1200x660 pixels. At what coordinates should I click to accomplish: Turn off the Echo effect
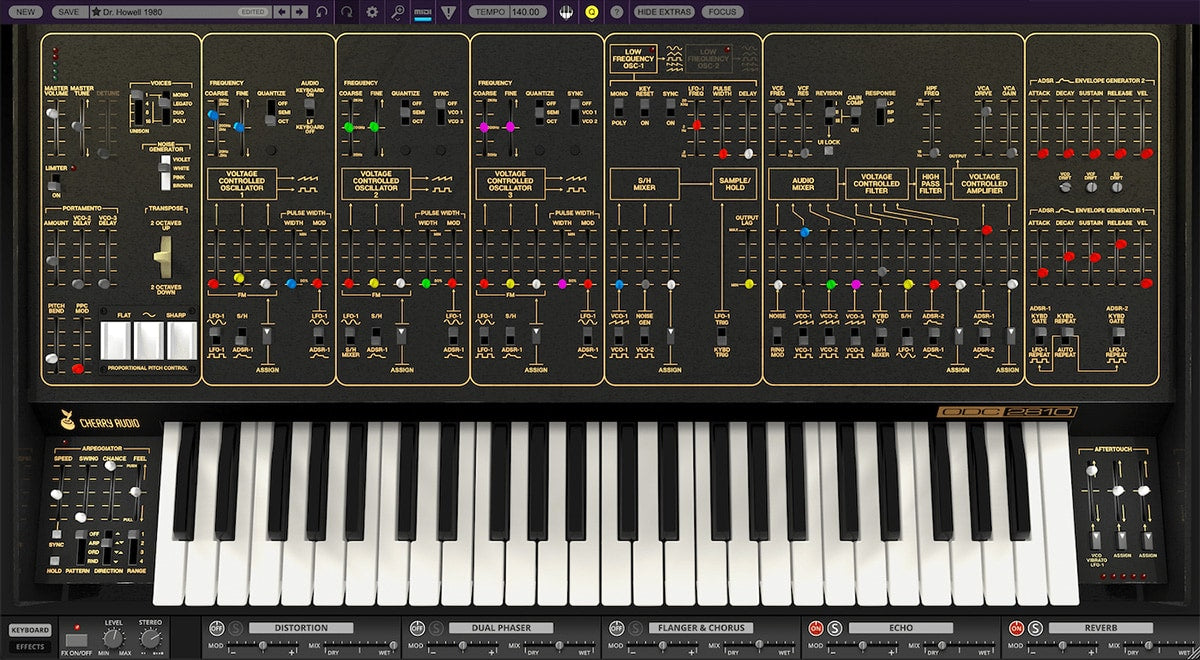click(x=816, y=628)
